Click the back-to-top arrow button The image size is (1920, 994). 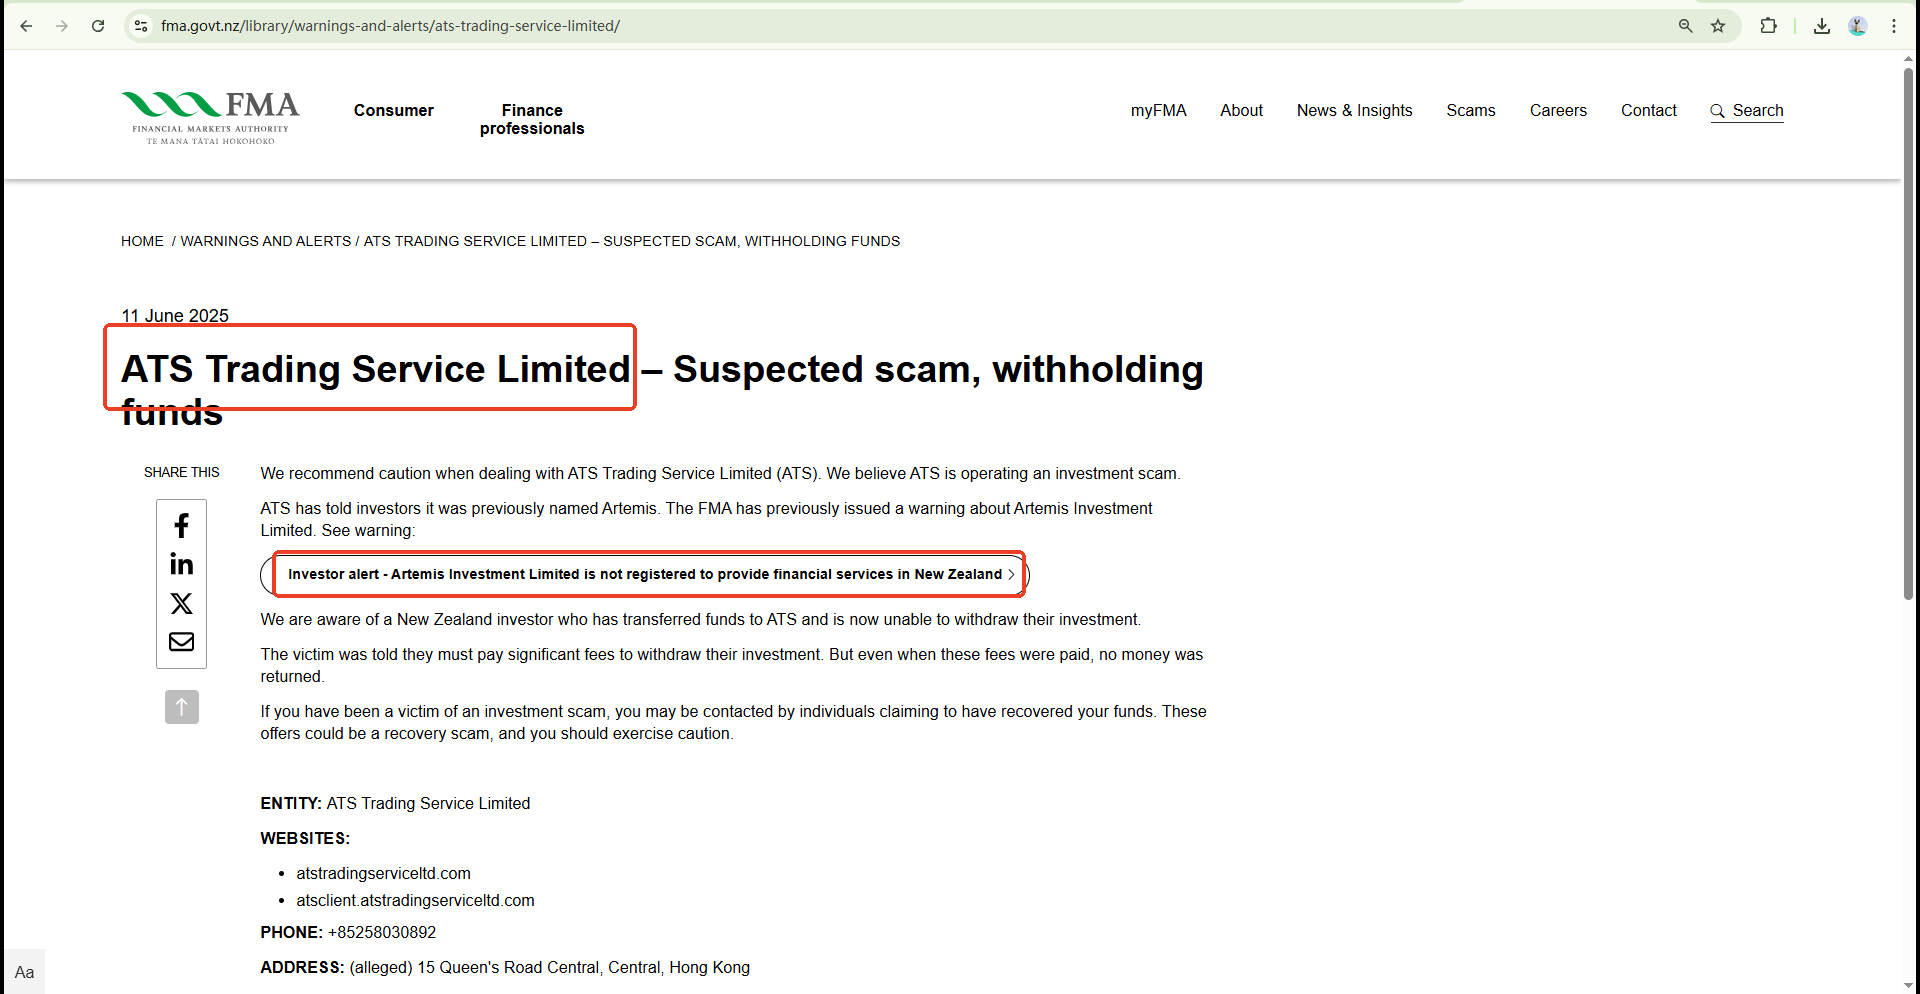(181, 707)
